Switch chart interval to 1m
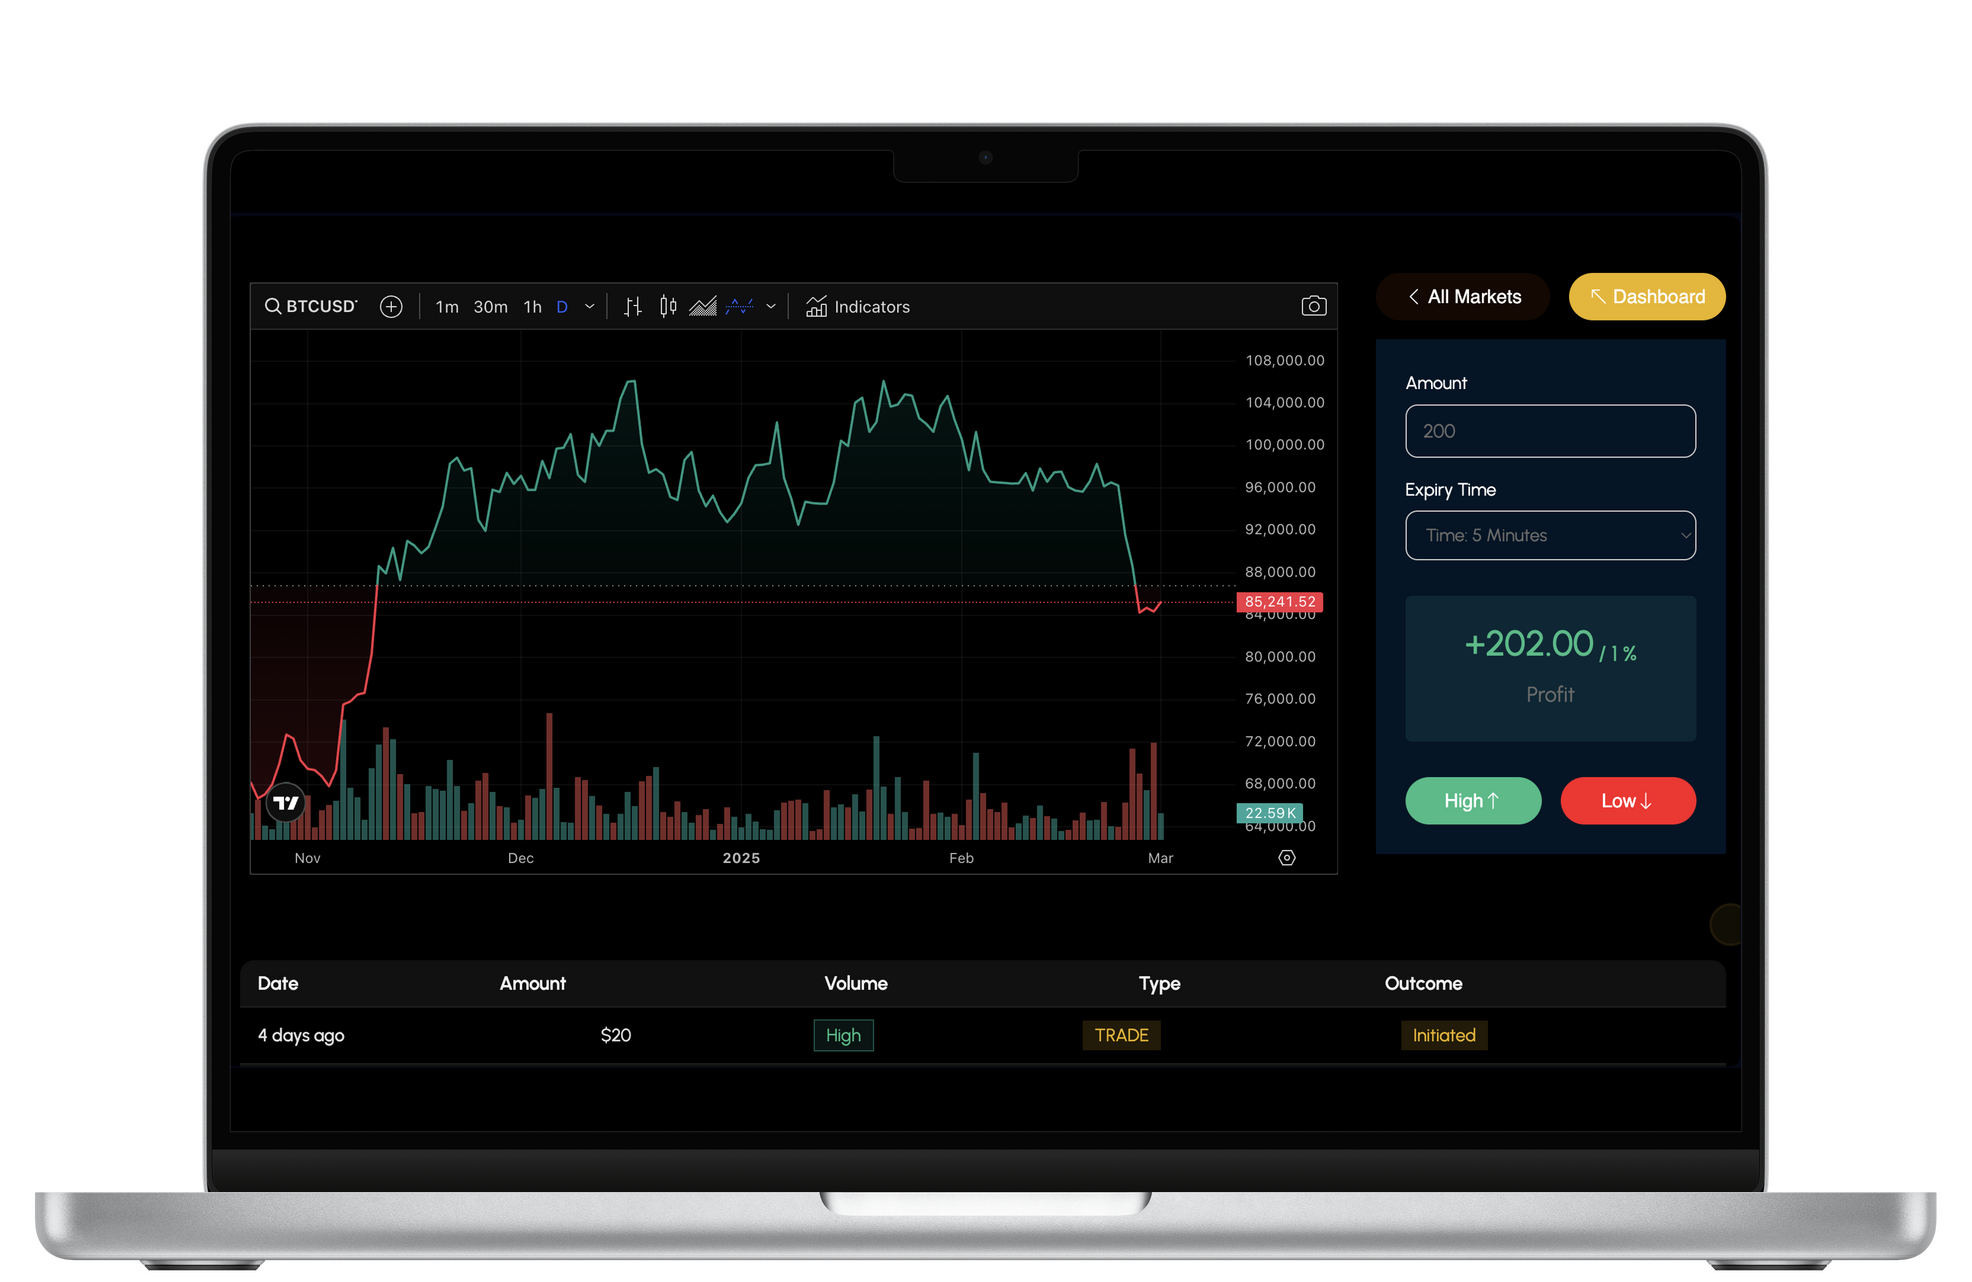The image size is (1972, 1282). 447,307
